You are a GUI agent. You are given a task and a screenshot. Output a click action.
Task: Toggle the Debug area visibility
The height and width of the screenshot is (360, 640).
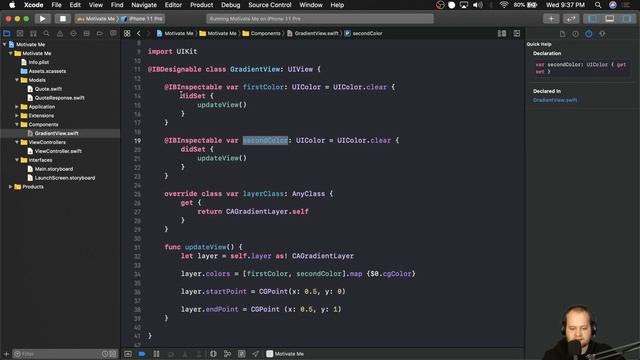point(610,19)
